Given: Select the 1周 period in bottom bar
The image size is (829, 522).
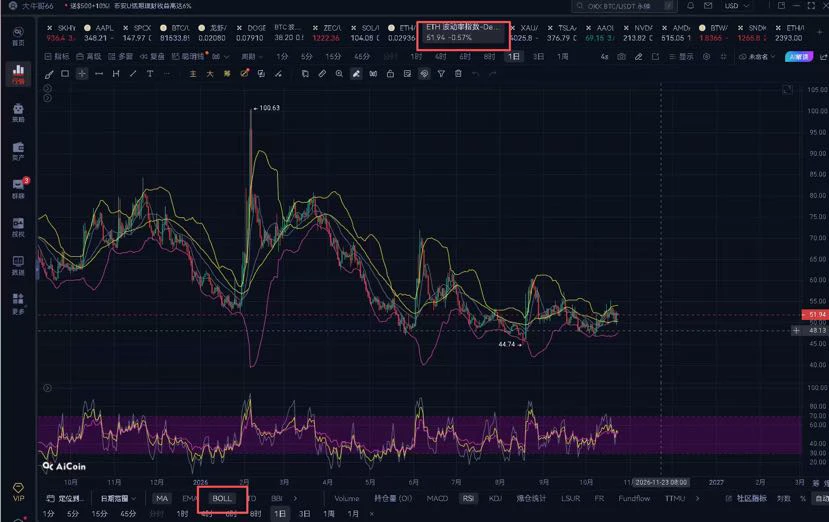Looking at the screenshot, I should (329, 514).
